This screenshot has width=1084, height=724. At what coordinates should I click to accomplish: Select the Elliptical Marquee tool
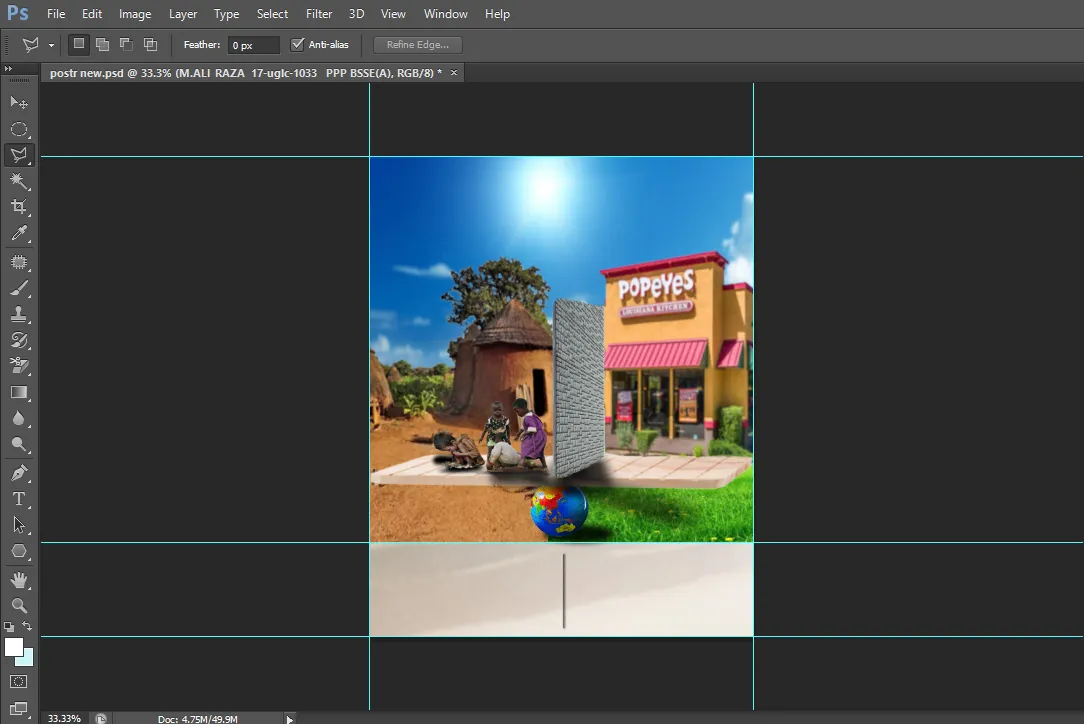[x=19, y=129]
